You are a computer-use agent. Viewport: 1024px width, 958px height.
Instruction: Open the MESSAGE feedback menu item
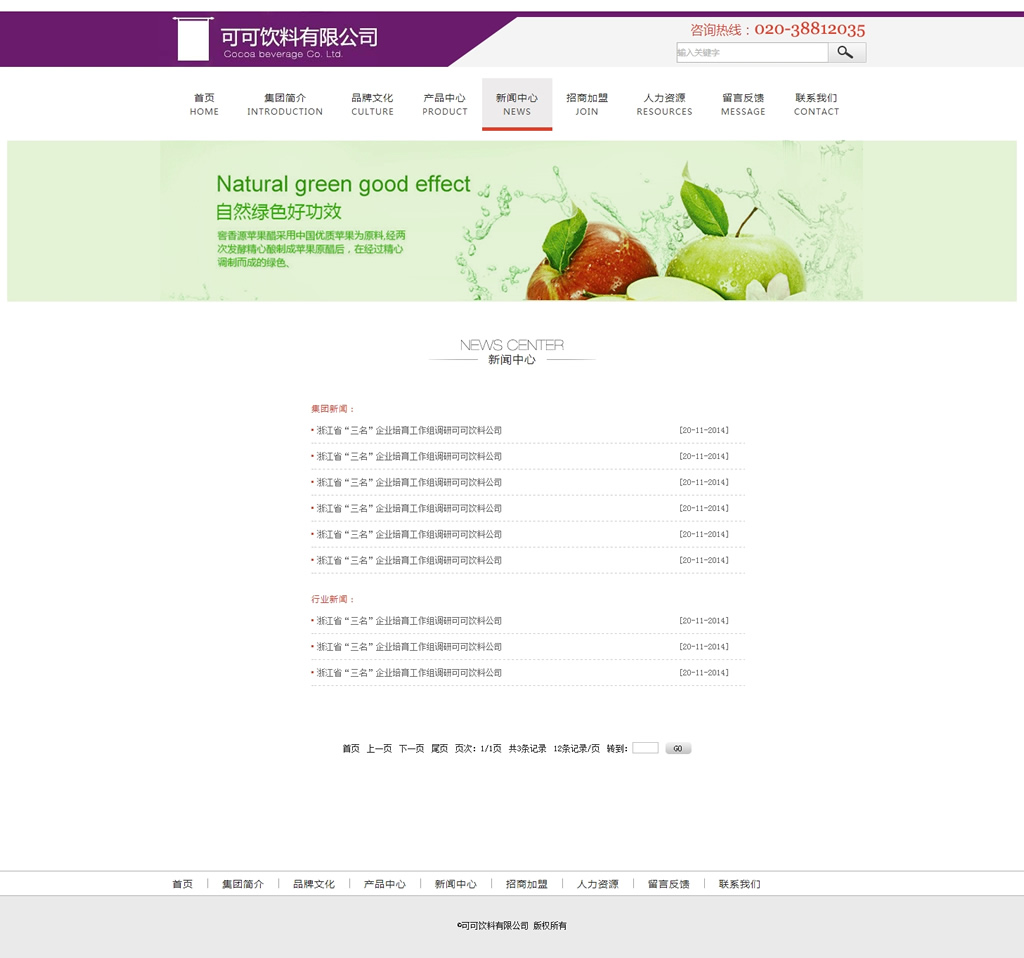click(x=743, y=104)
